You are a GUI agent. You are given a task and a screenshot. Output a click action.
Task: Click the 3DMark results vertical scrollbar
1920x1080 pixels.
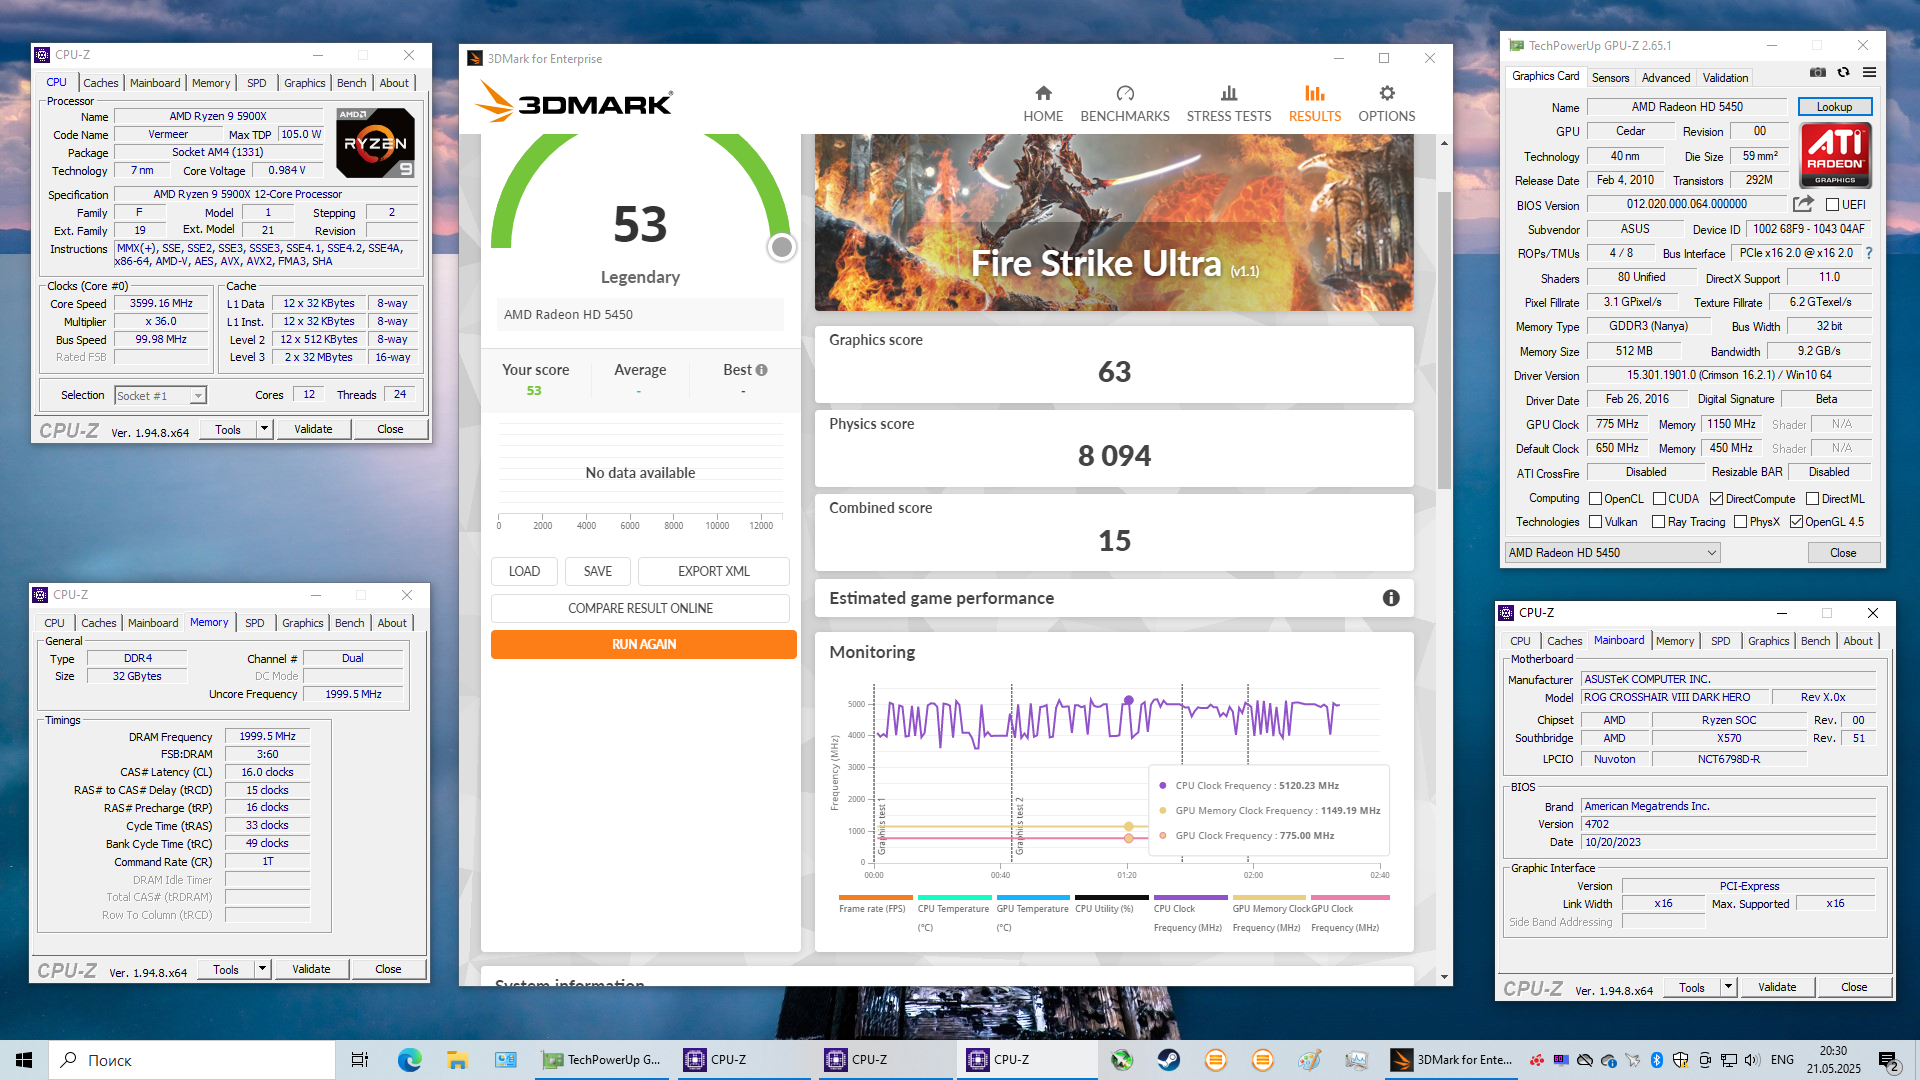point(1444,340)
